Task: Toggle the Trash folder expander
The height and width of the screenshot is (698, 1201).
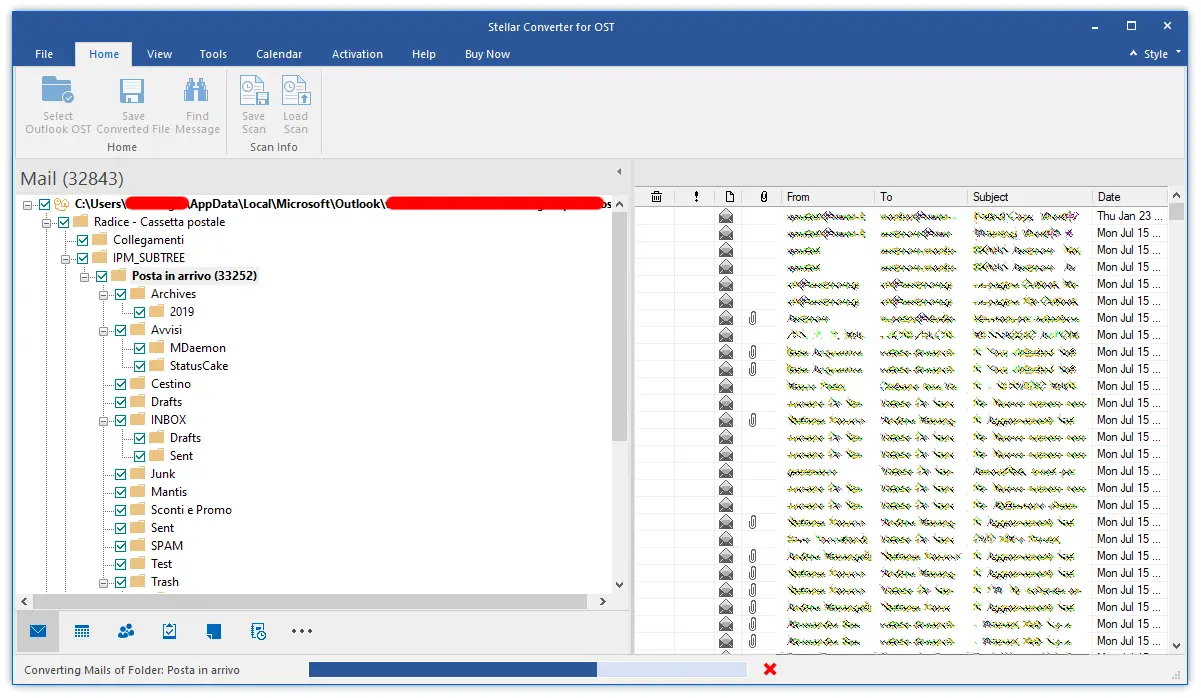Action: [104, 582]
